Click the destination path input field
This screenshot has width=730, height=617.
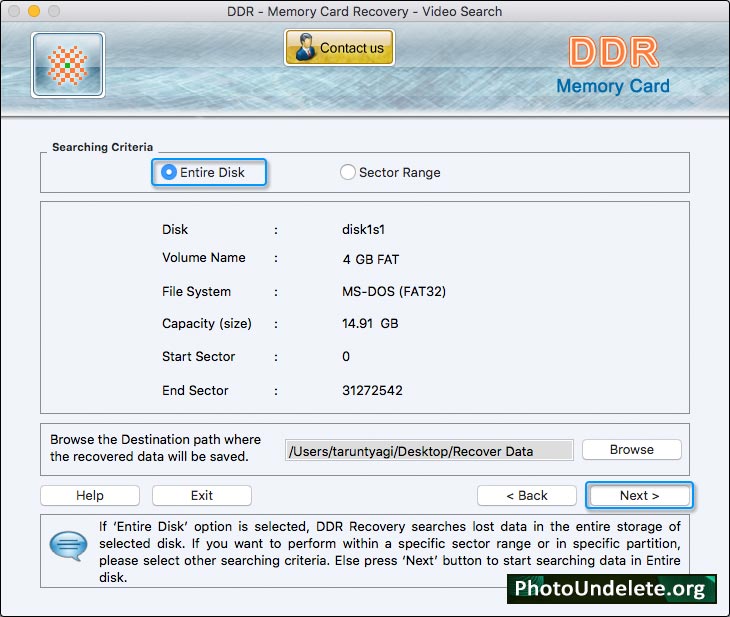click(429, 450)
